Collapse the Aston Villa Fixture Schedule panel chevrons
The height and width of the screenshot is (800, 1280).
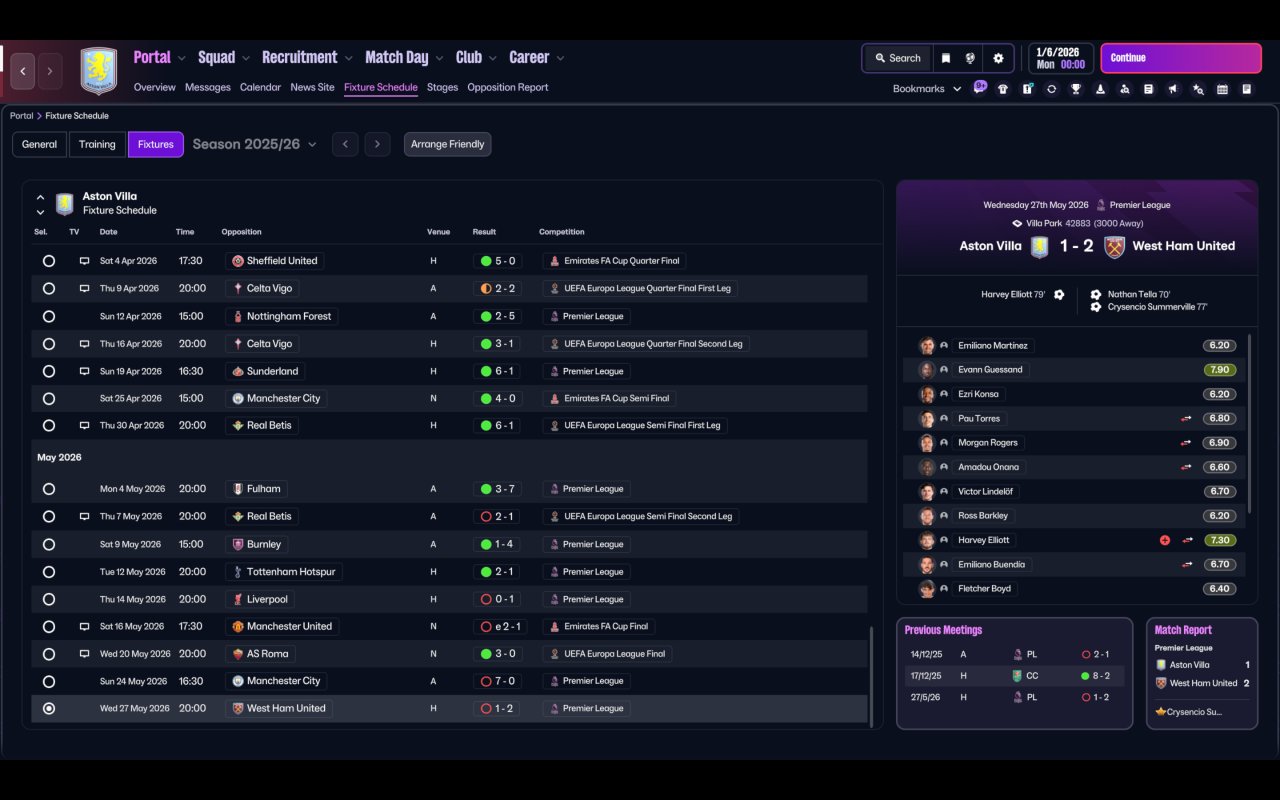coord(40,204)
